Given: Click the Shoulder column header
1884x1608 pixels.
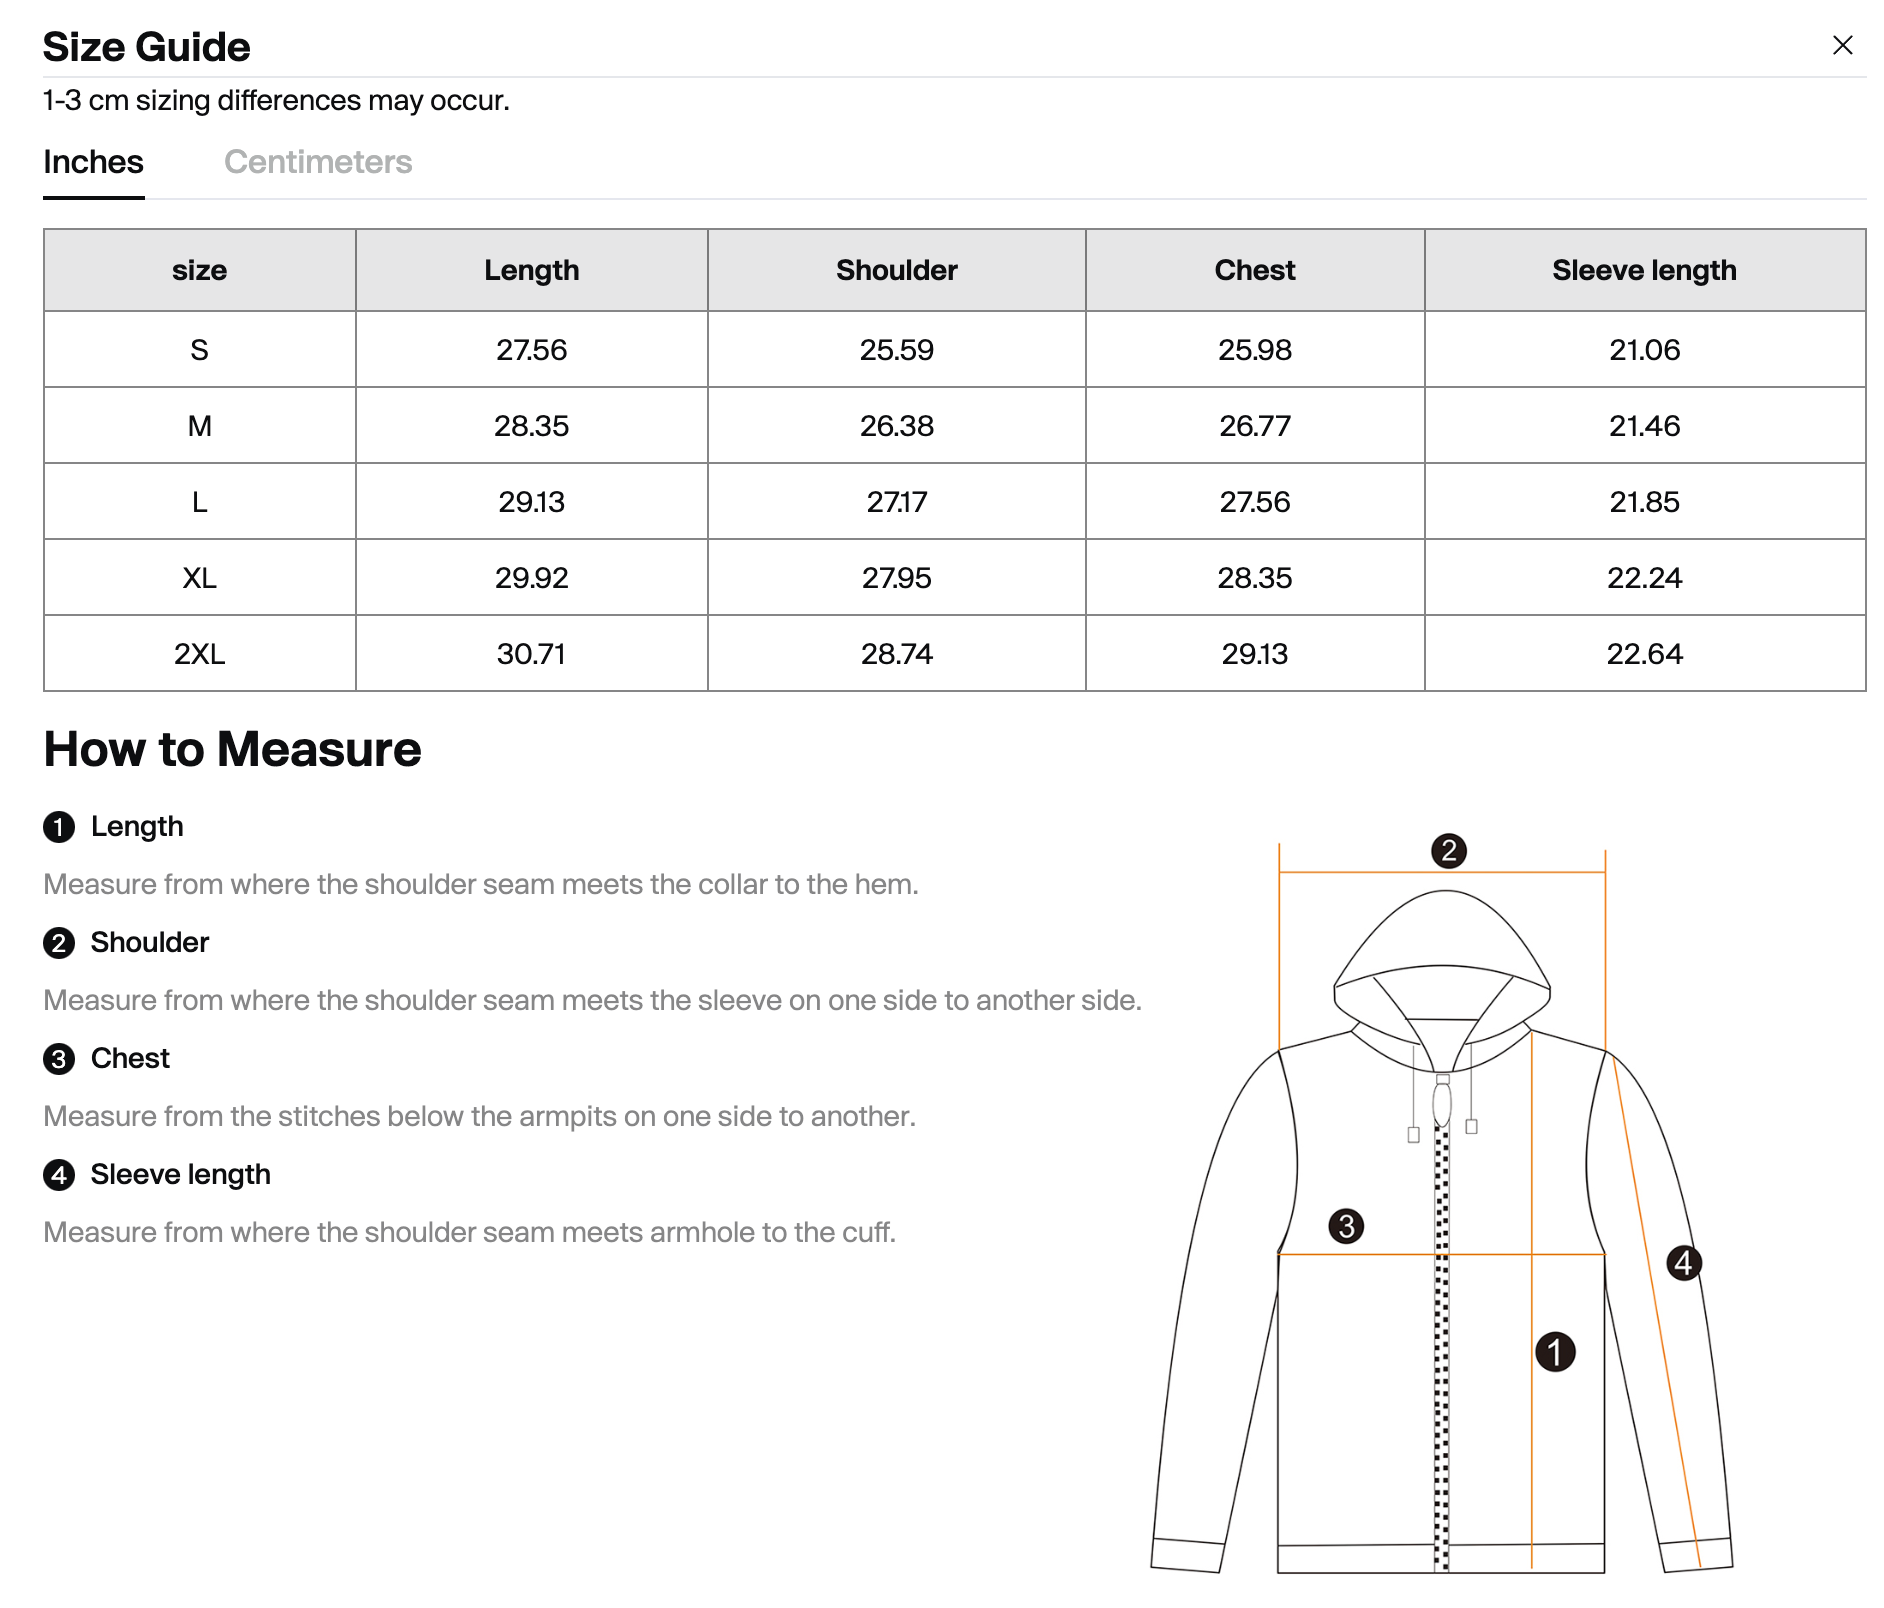Looking at the screenshot, I should pos(896,270).
